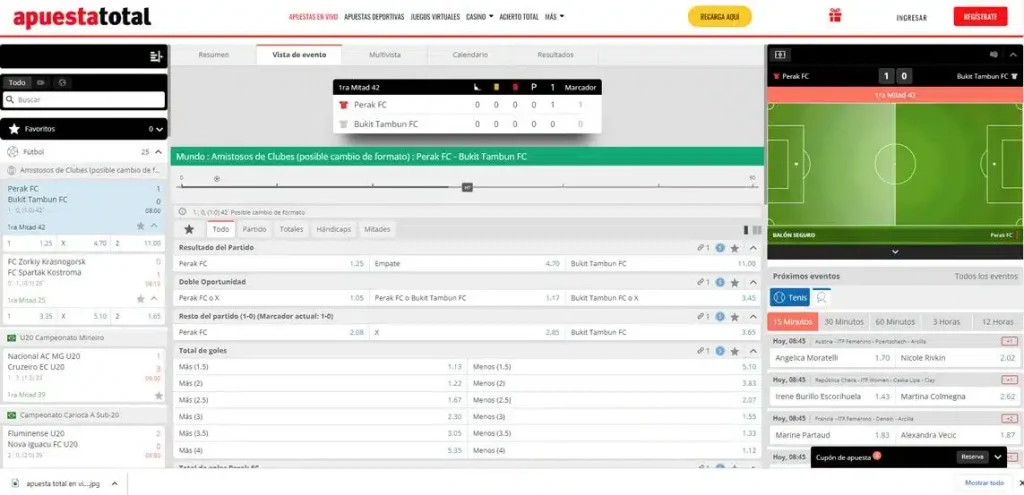Viewport: 1024px width, 495px height.
Task: Click the Mostrar todo downloads link
Action: [x=984, y=483]
